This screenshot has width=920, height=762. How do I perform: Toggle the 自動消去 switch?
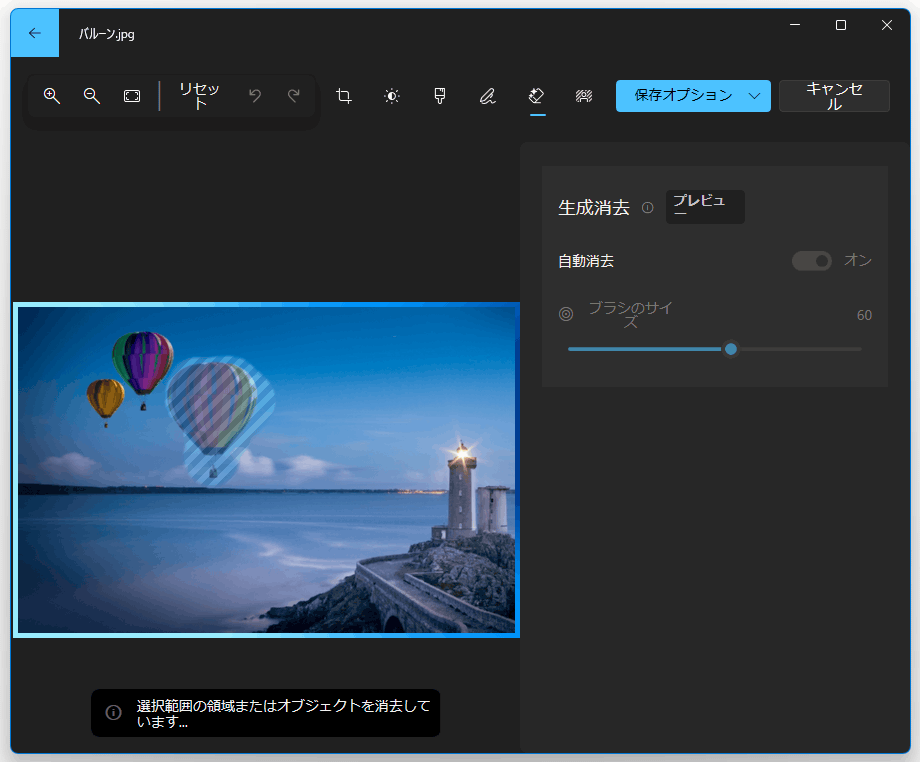click(812, 260)
